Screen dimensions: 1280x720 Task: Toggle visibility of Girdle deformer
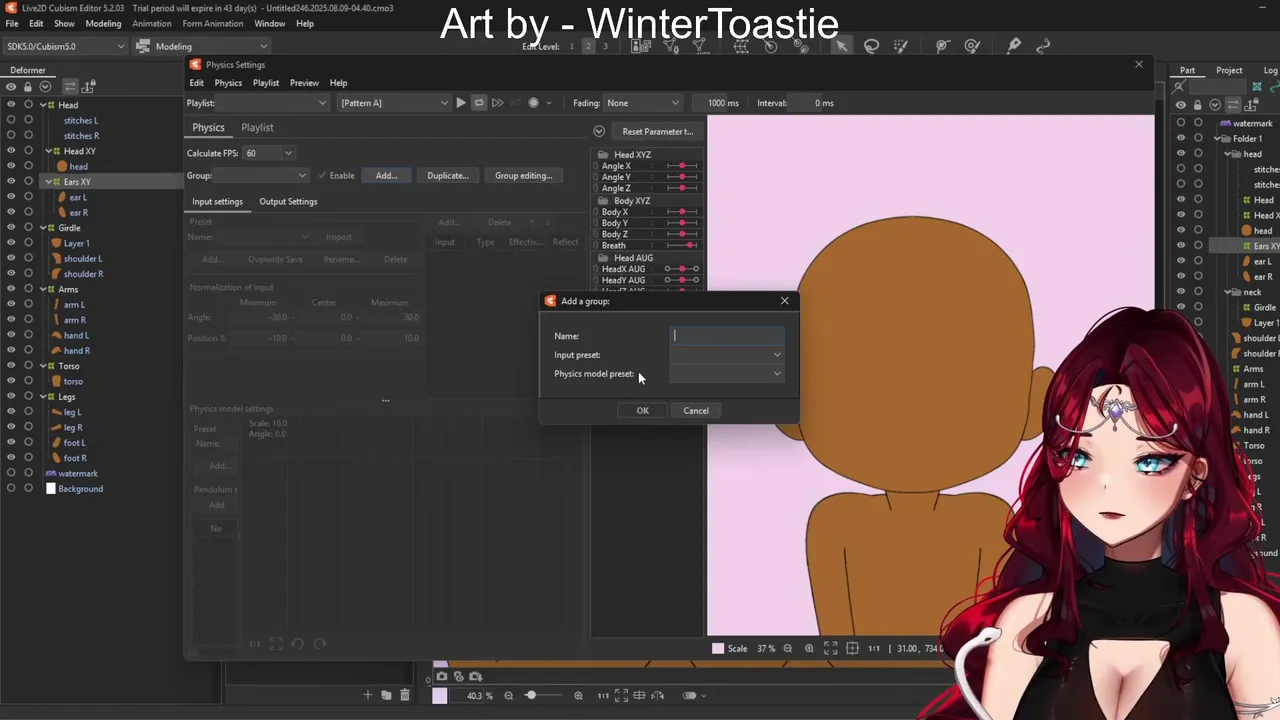[x=11, y=228]
